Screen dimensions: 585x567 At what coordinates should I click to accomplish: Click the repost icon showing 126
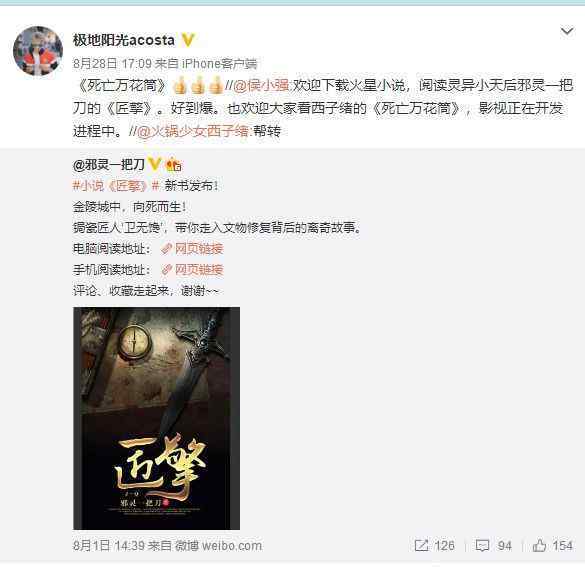(x=422, y=545)
